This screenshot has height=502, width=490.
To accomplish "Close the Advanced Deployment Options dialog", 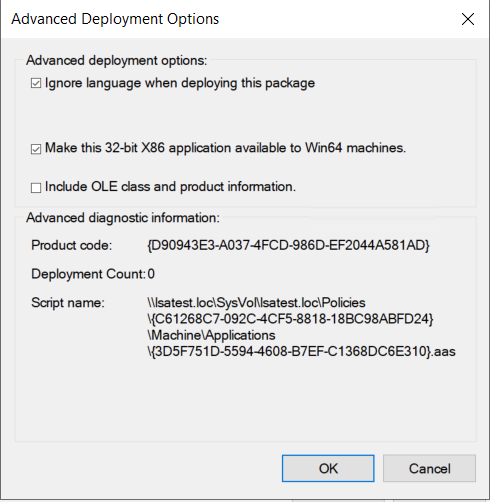I will point(468,19).
